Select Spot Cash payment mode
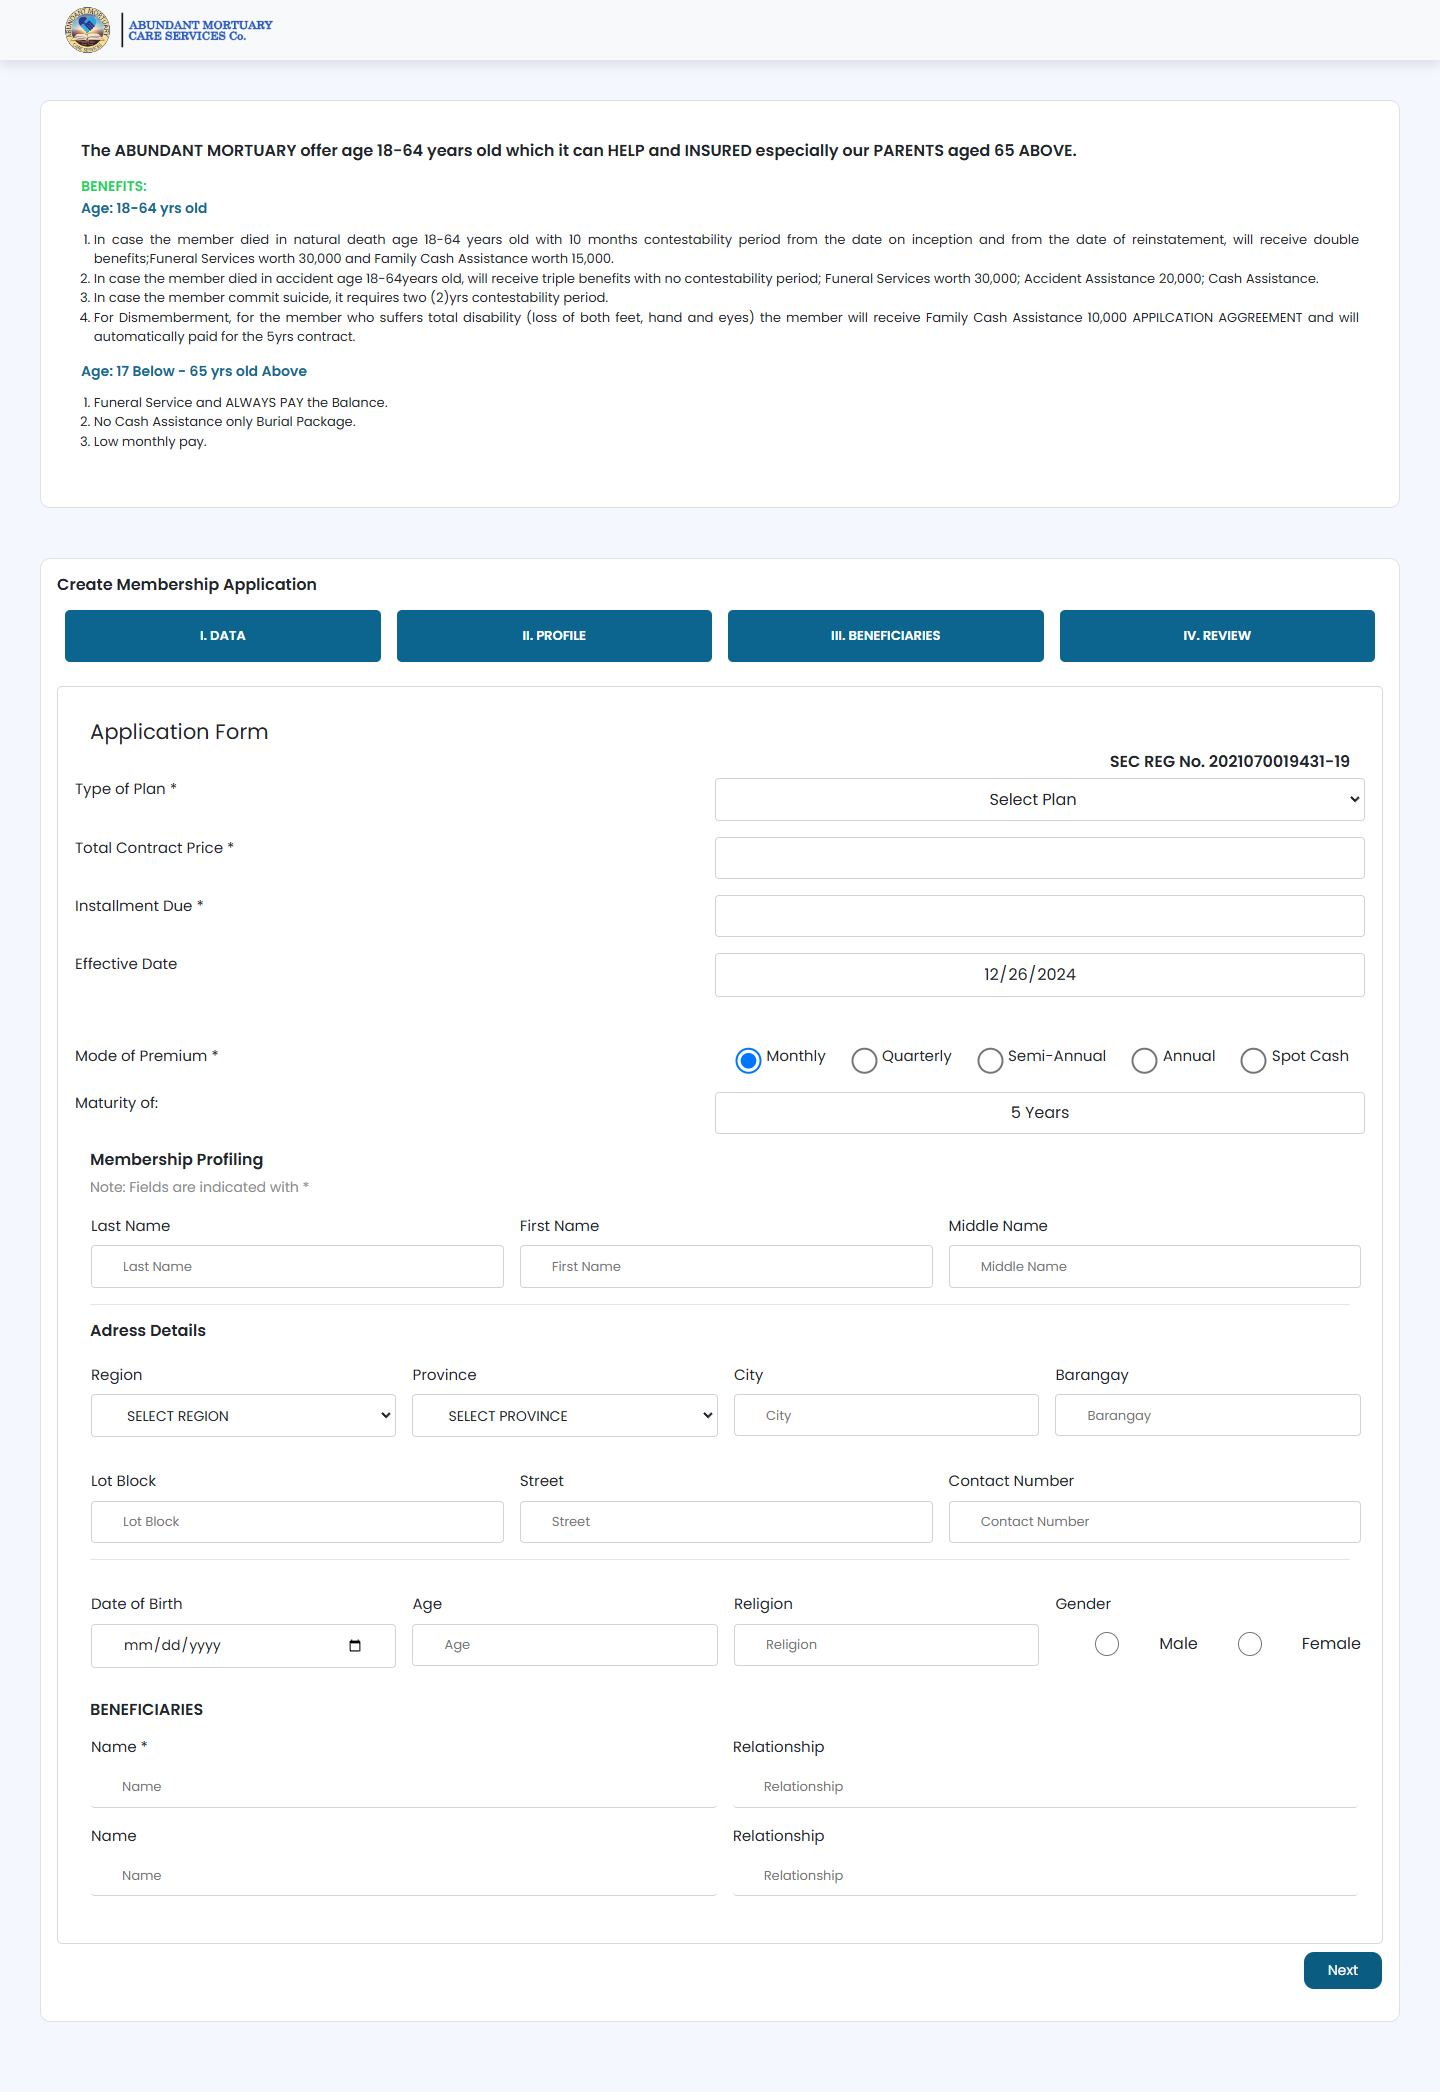The width and height of the screenshot is (1440, 2095). coord(1253,1060)
